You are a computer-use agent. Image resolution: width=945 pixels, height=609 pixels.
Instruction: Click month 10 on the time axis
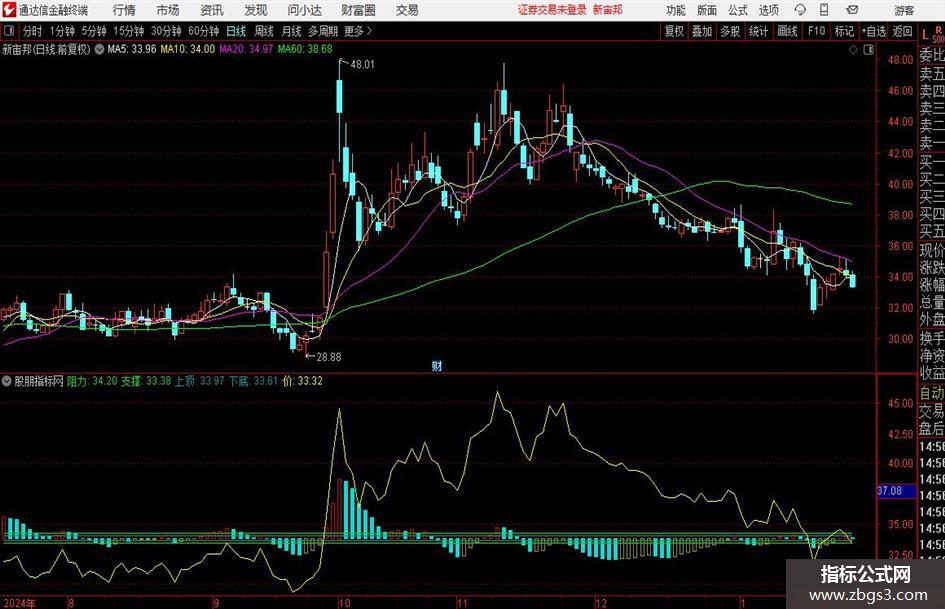(344, 603)
